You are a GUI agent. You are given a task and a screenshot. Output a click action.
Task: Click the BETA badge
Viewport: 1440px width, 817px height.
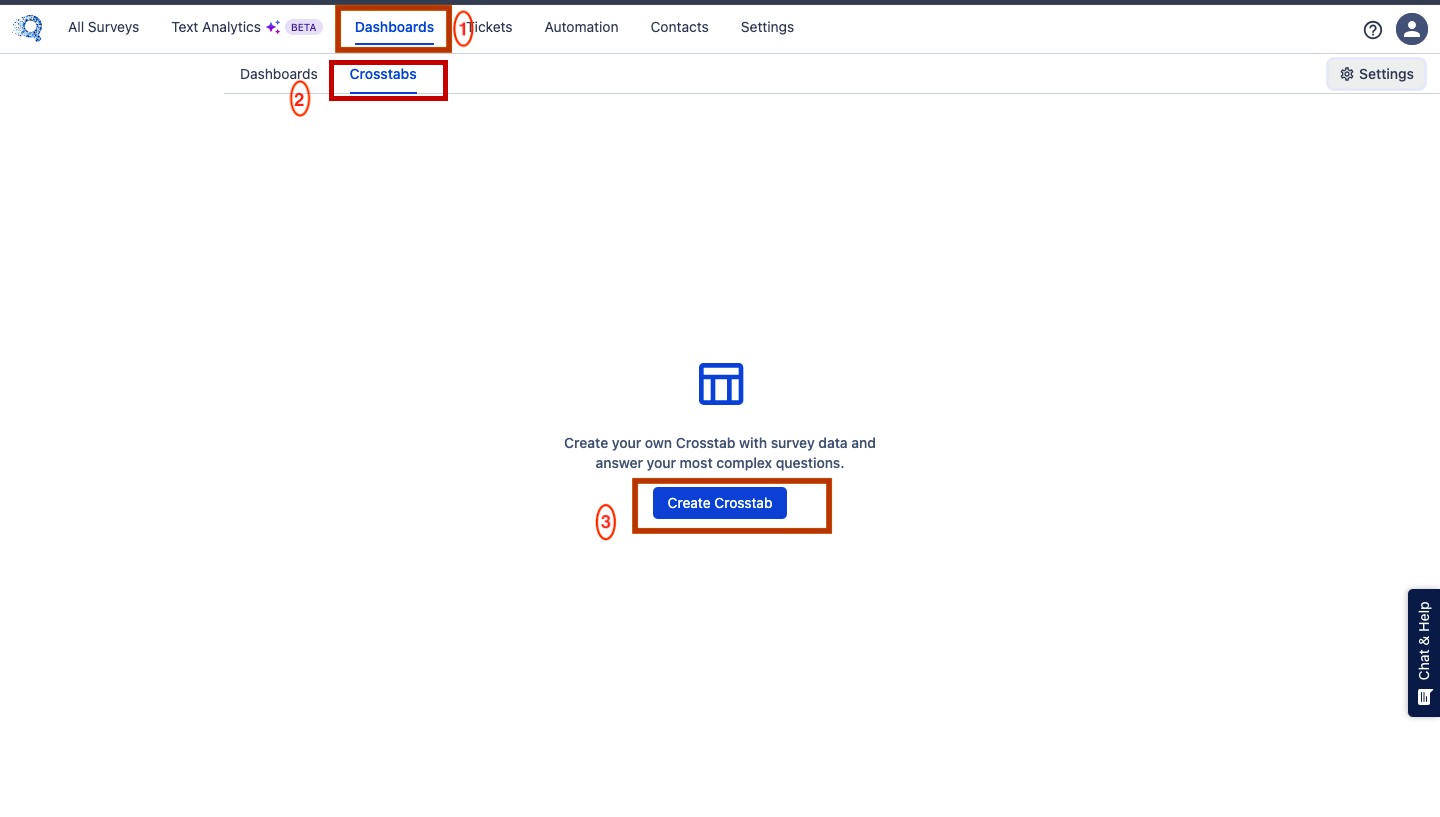point(304,28)
